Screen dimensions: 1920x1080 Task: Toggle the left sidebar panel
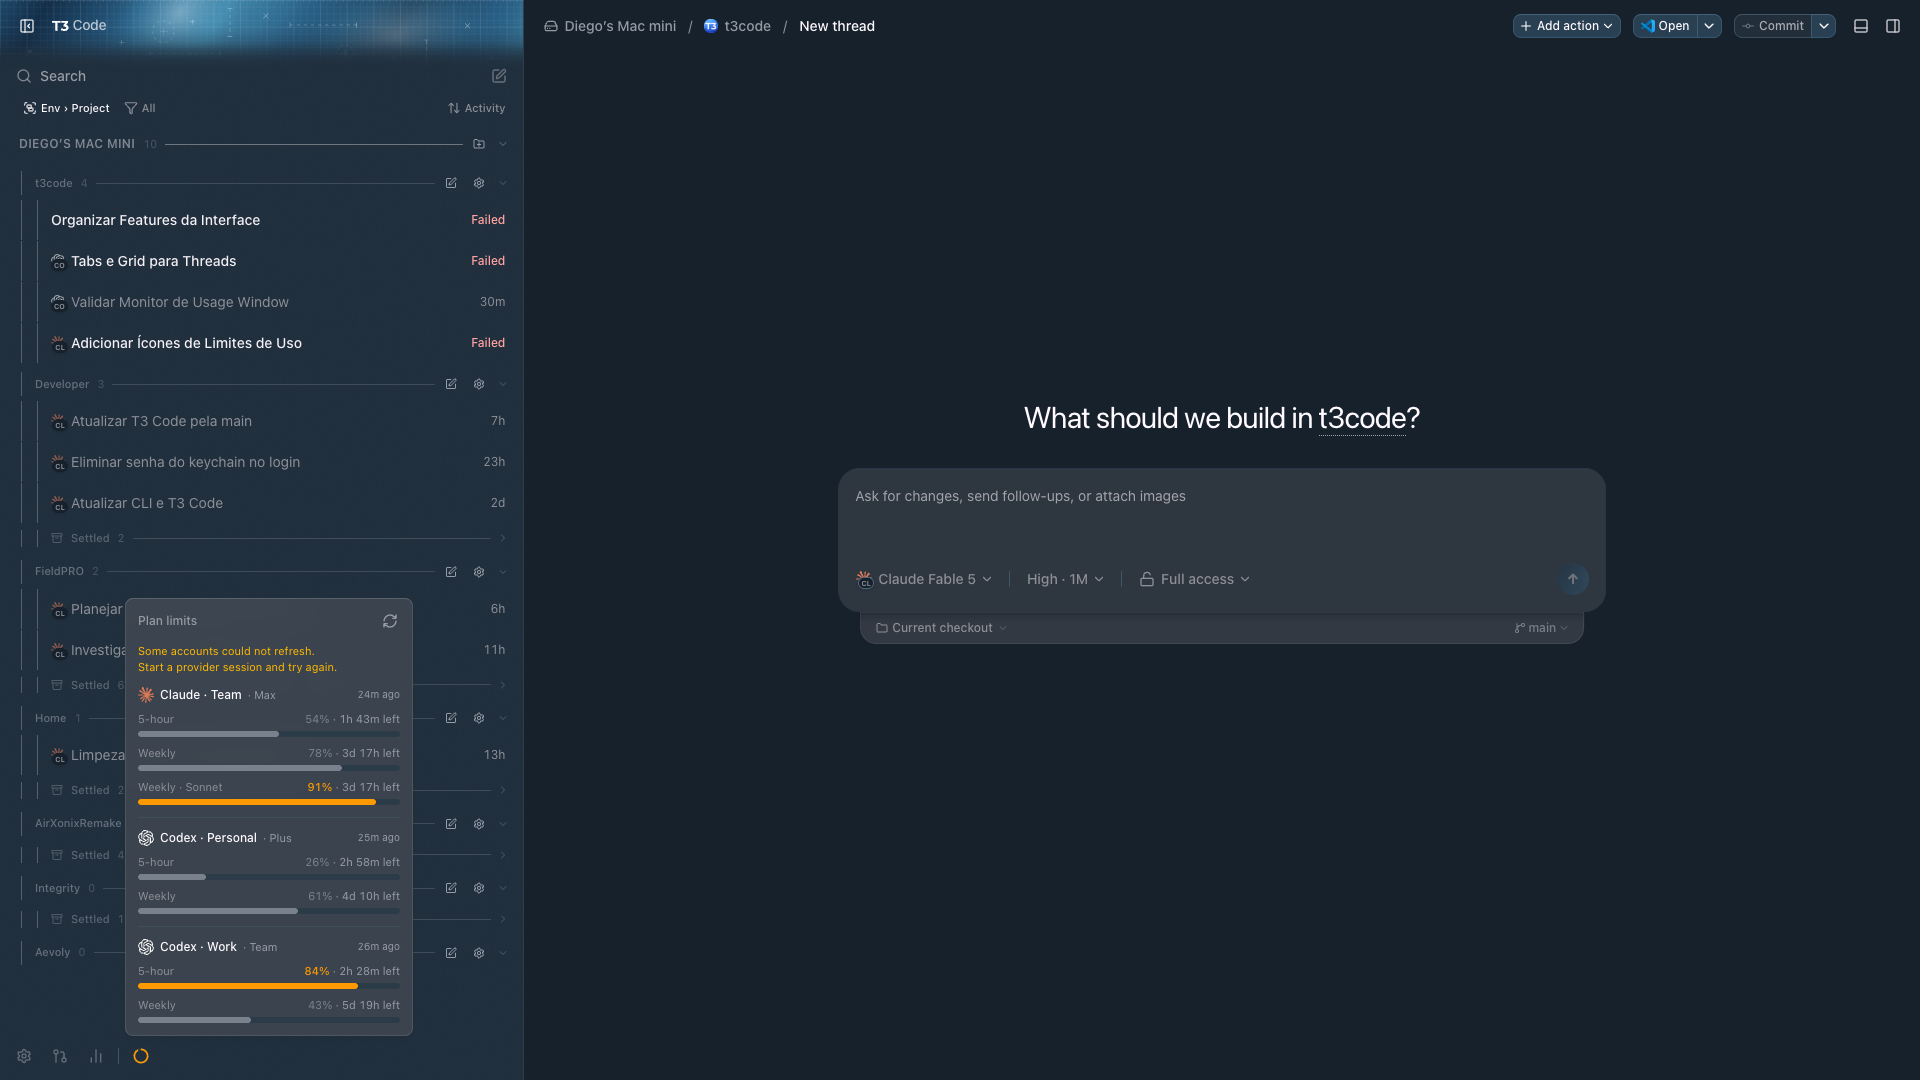27,26
